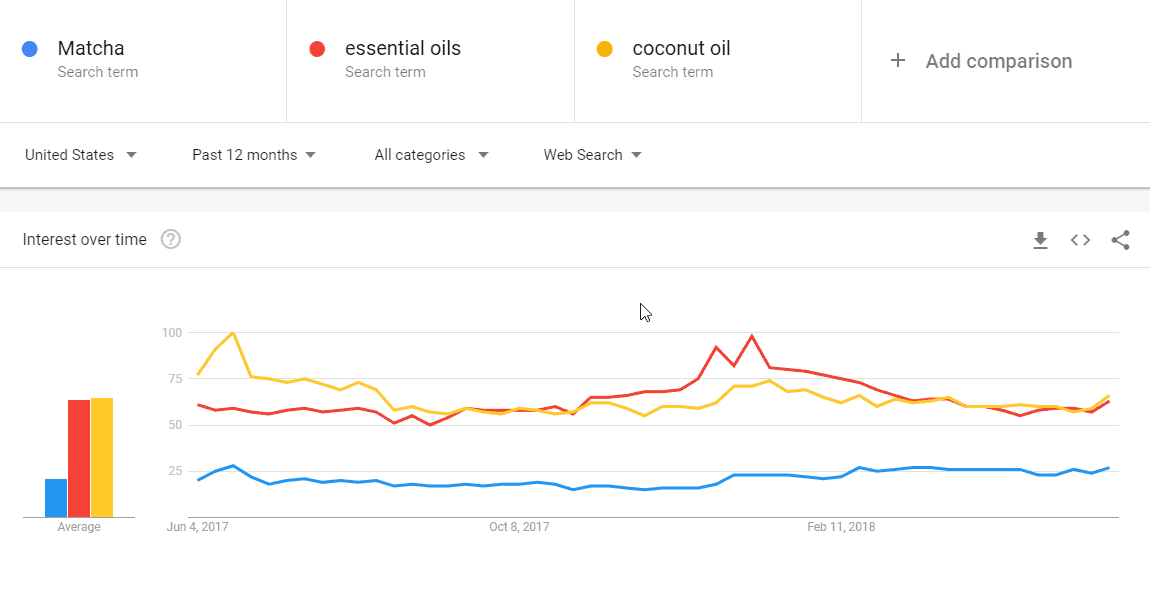Viewport: 1150px width, 601px height.
Task: Click the Feb 11, 2018 axis label
Action: 840,526
